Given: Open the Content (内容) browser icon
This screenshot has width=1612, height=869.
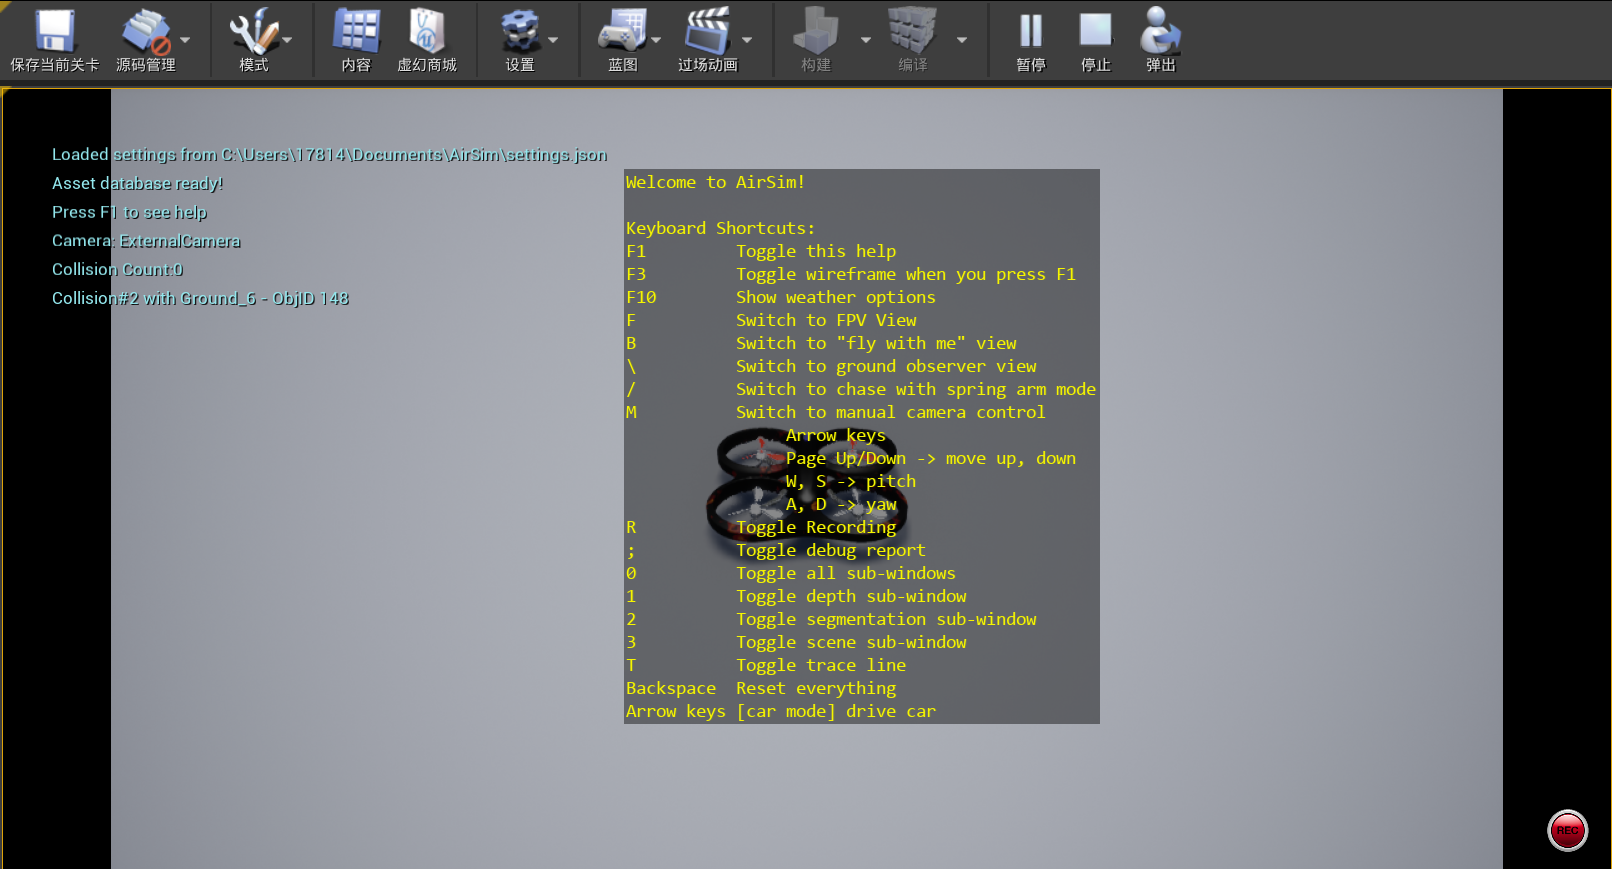Looking at the screenshot, I should (x=356, y=32).
